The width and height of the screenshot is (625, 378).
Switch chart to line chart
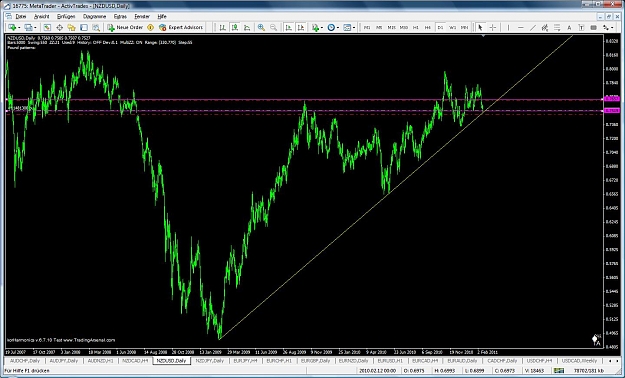pyautogui.click(x=247, y=28)
